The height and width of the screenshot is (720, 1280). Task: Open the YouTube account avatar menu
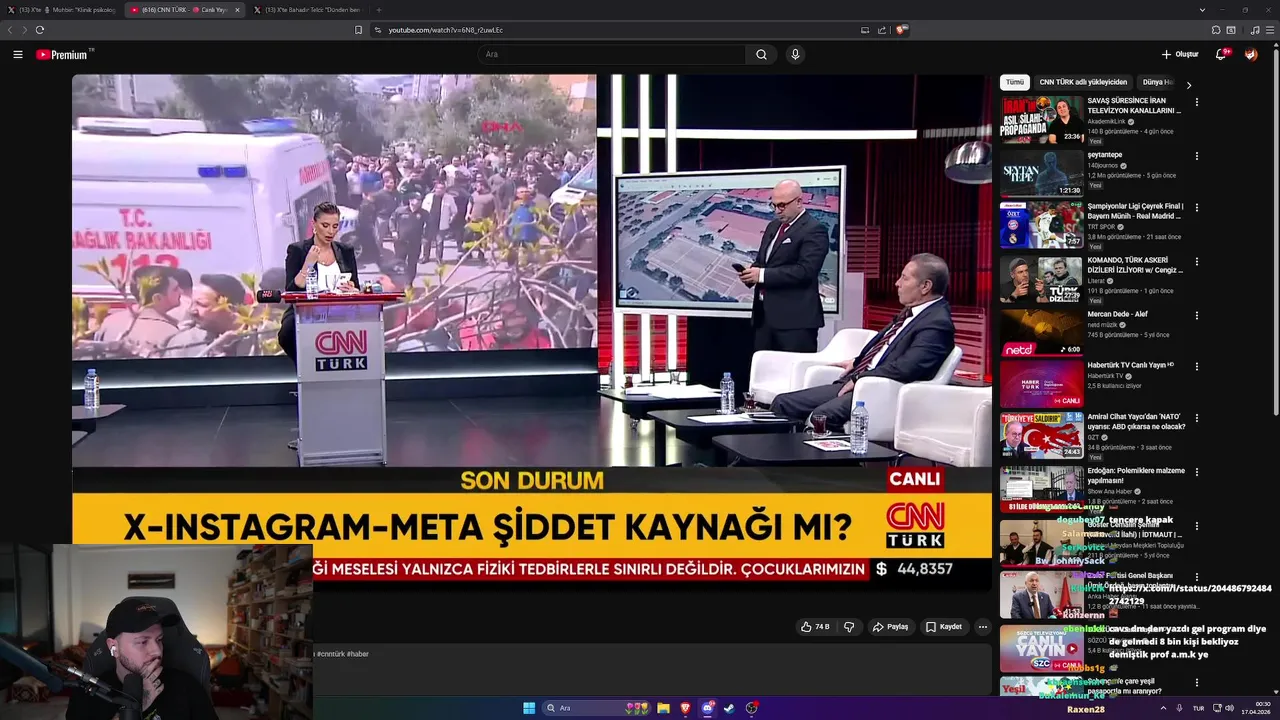point(1251,55)
